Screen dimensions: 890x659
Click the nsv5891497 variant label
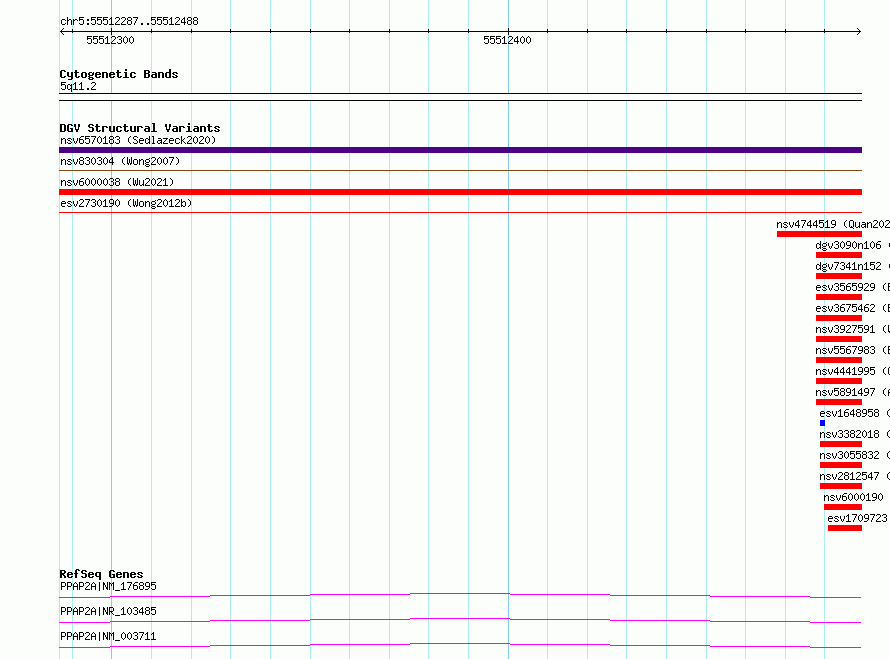846,392
